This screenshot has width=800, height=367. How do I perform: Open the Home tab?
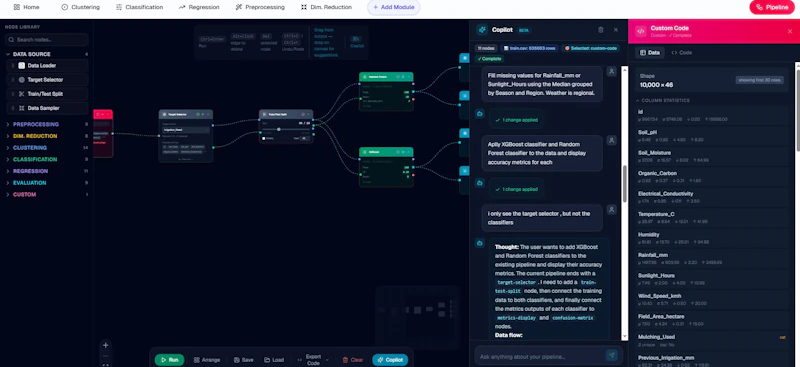tap(26, 7)
